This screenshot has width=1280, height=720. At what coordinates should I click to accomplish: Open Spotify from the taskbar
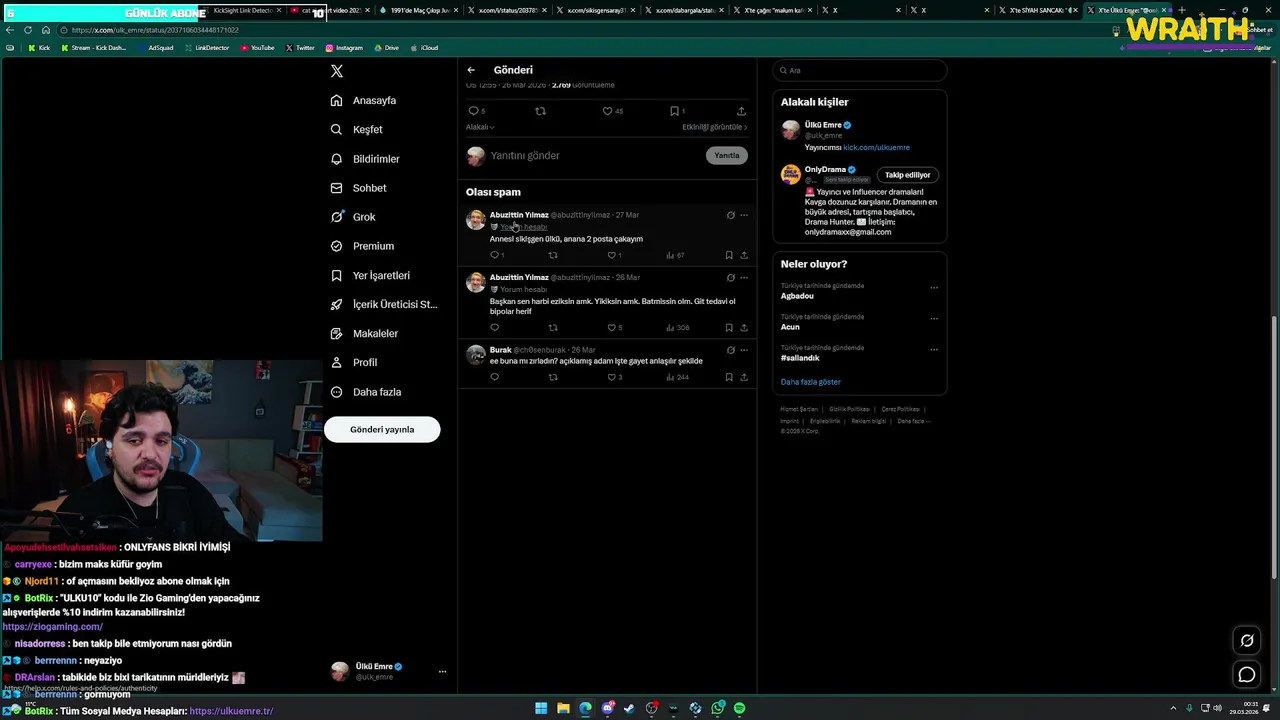pyautogui.click(x=739, y=708)
